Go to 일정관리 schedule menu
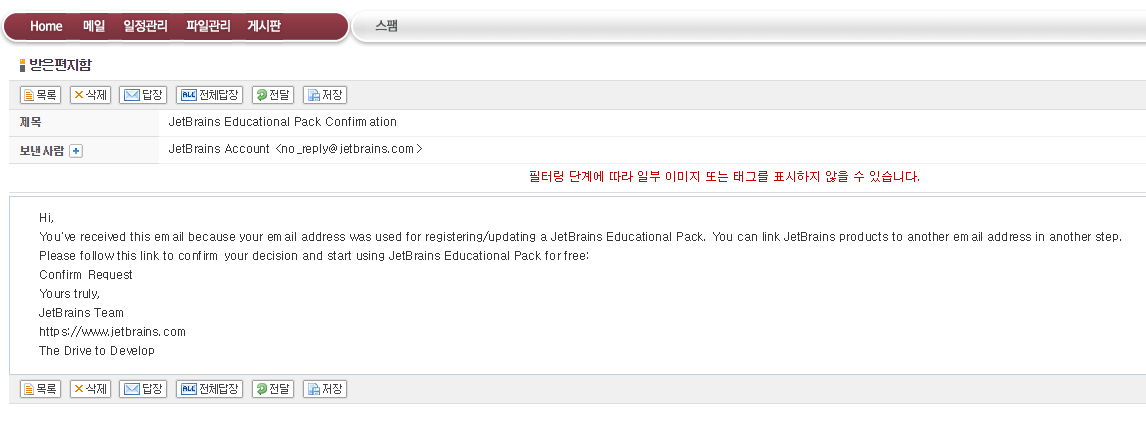Screen dimensions: 1146x423 [145, 26]
